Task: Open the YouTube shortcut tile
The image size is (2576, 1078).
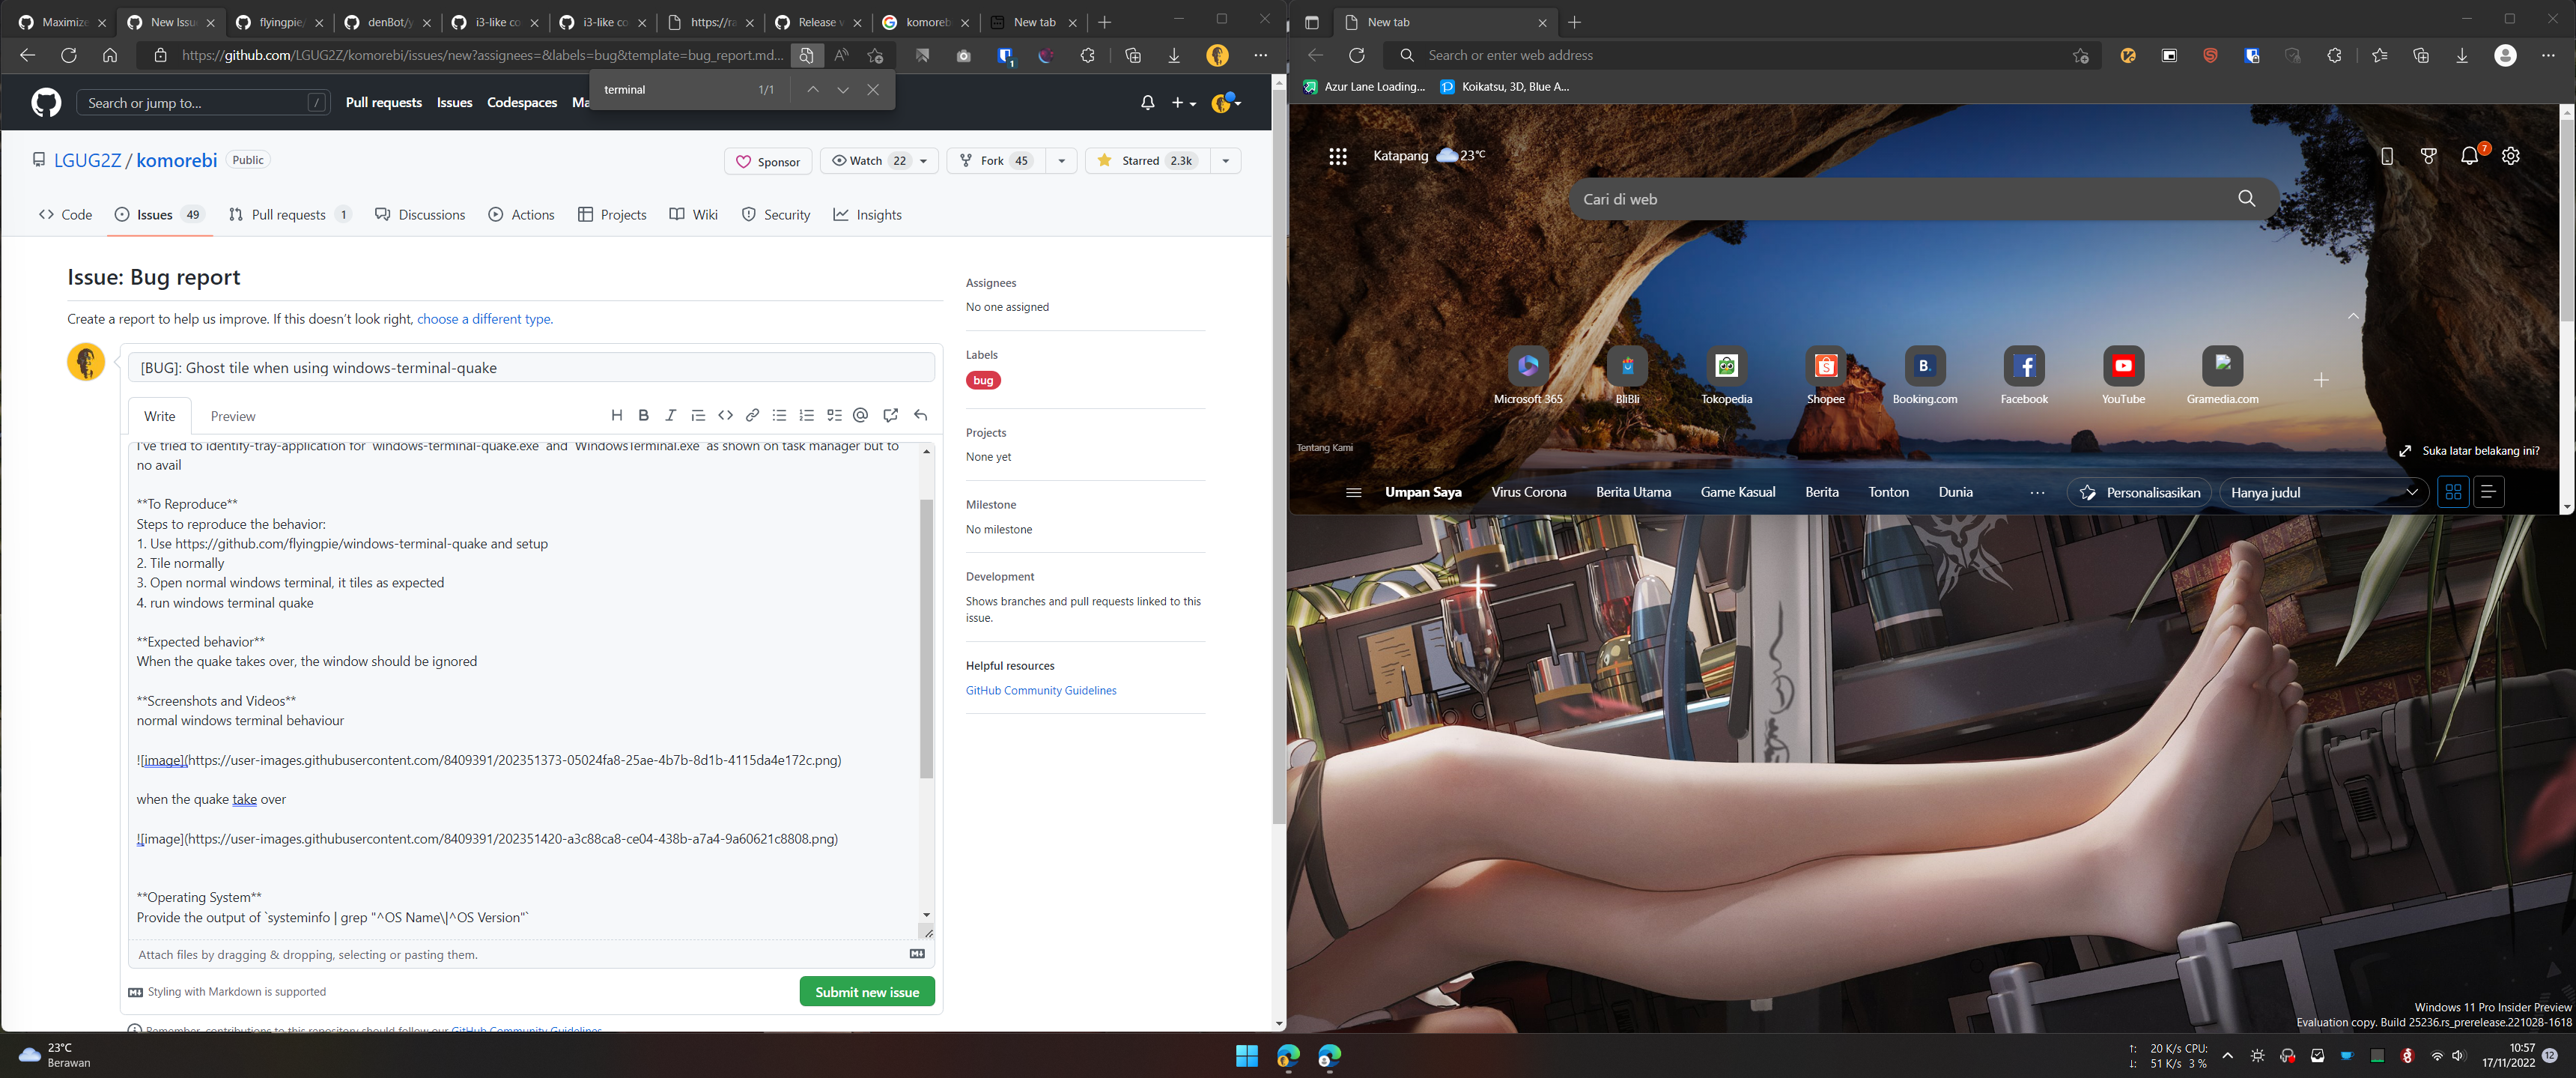Action: coord(2122,368)
